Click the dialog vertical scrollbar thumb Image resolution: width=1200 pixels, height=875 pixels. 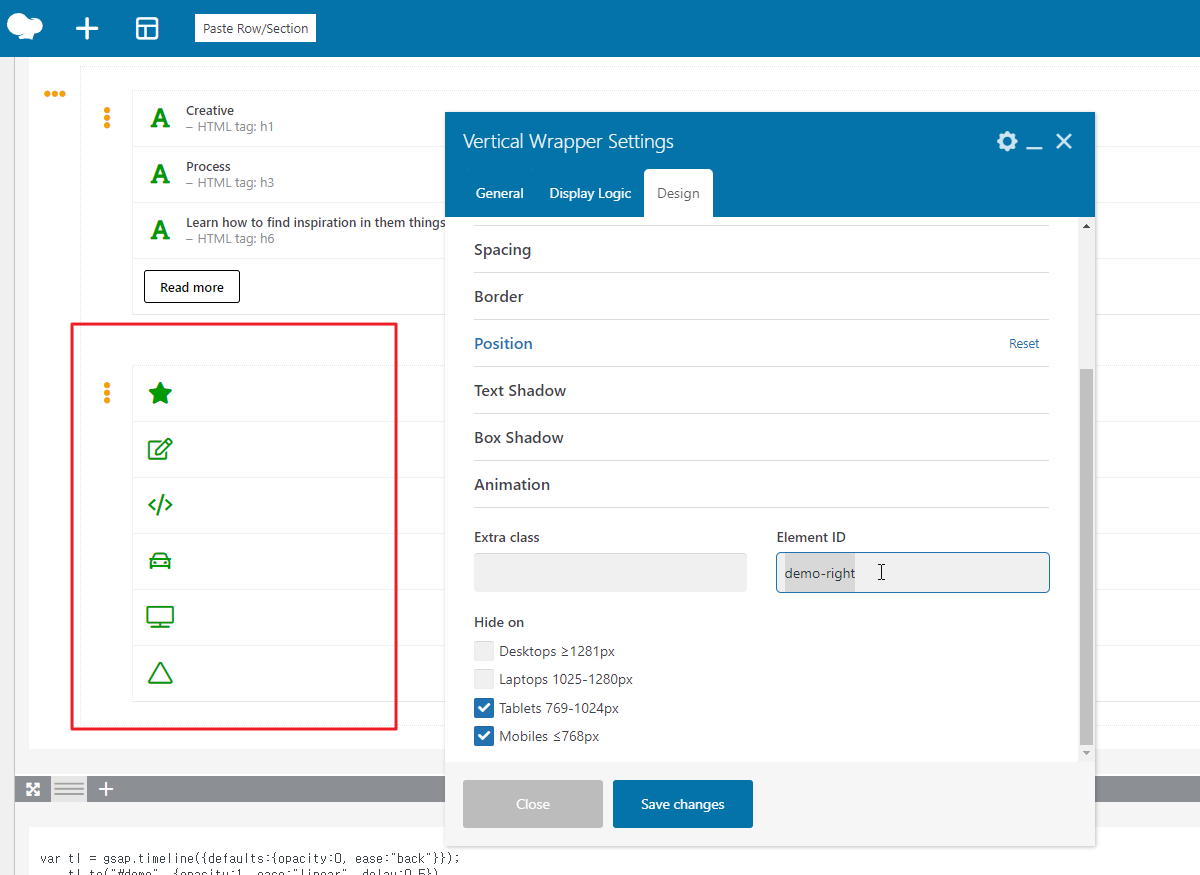1087,556
